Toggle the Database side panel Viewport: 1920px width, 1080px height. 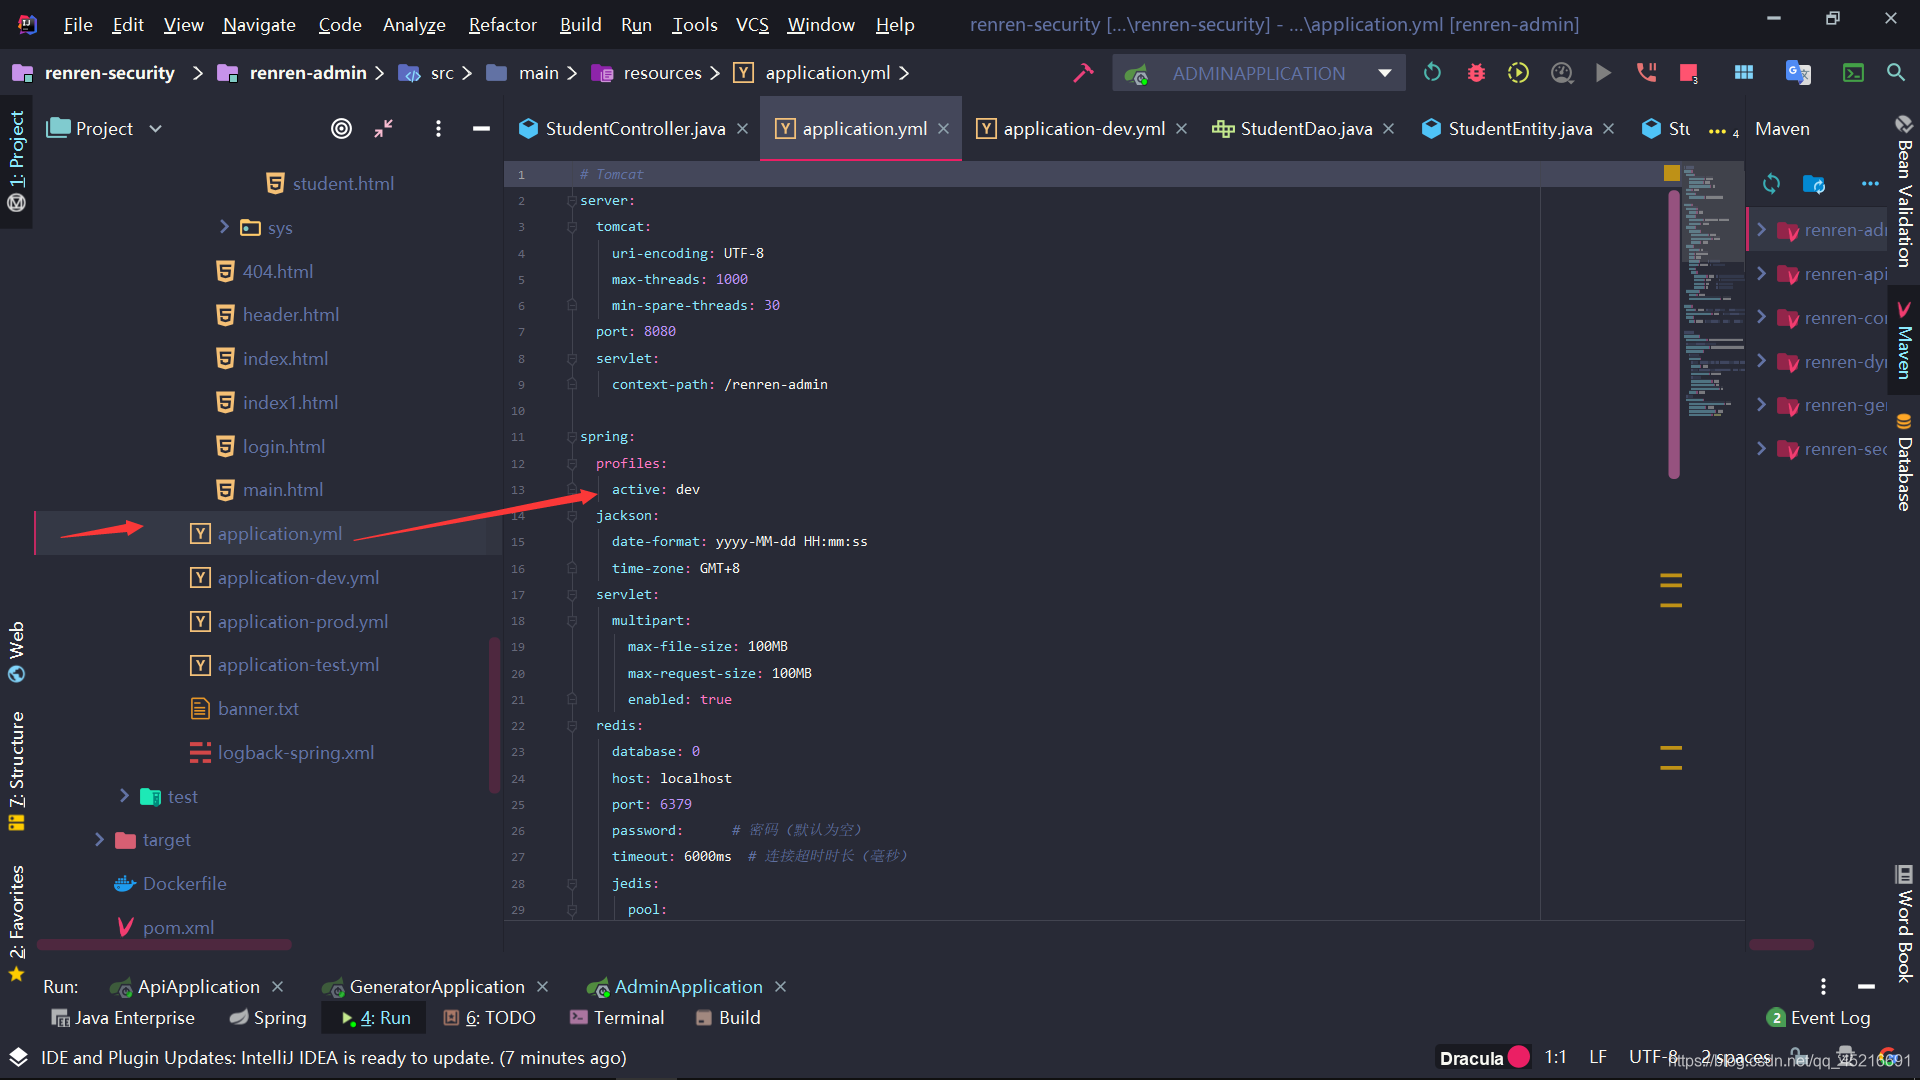(x=1904, y=461)
